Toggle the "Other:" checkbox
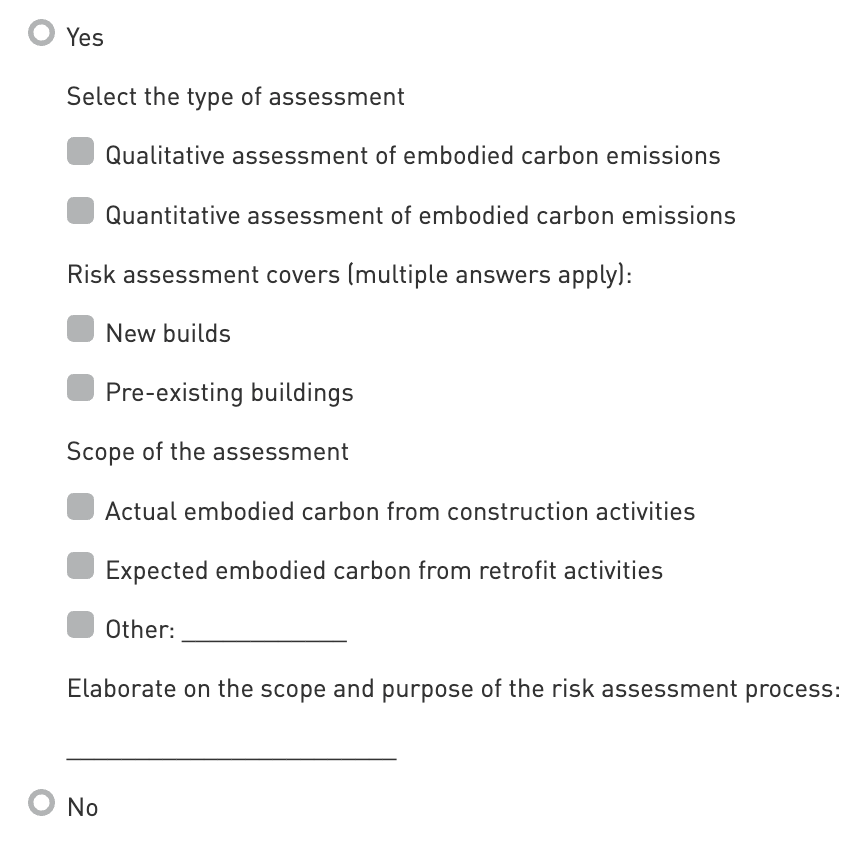The height and width of the screenshot is (842, 866). (80, 626)
